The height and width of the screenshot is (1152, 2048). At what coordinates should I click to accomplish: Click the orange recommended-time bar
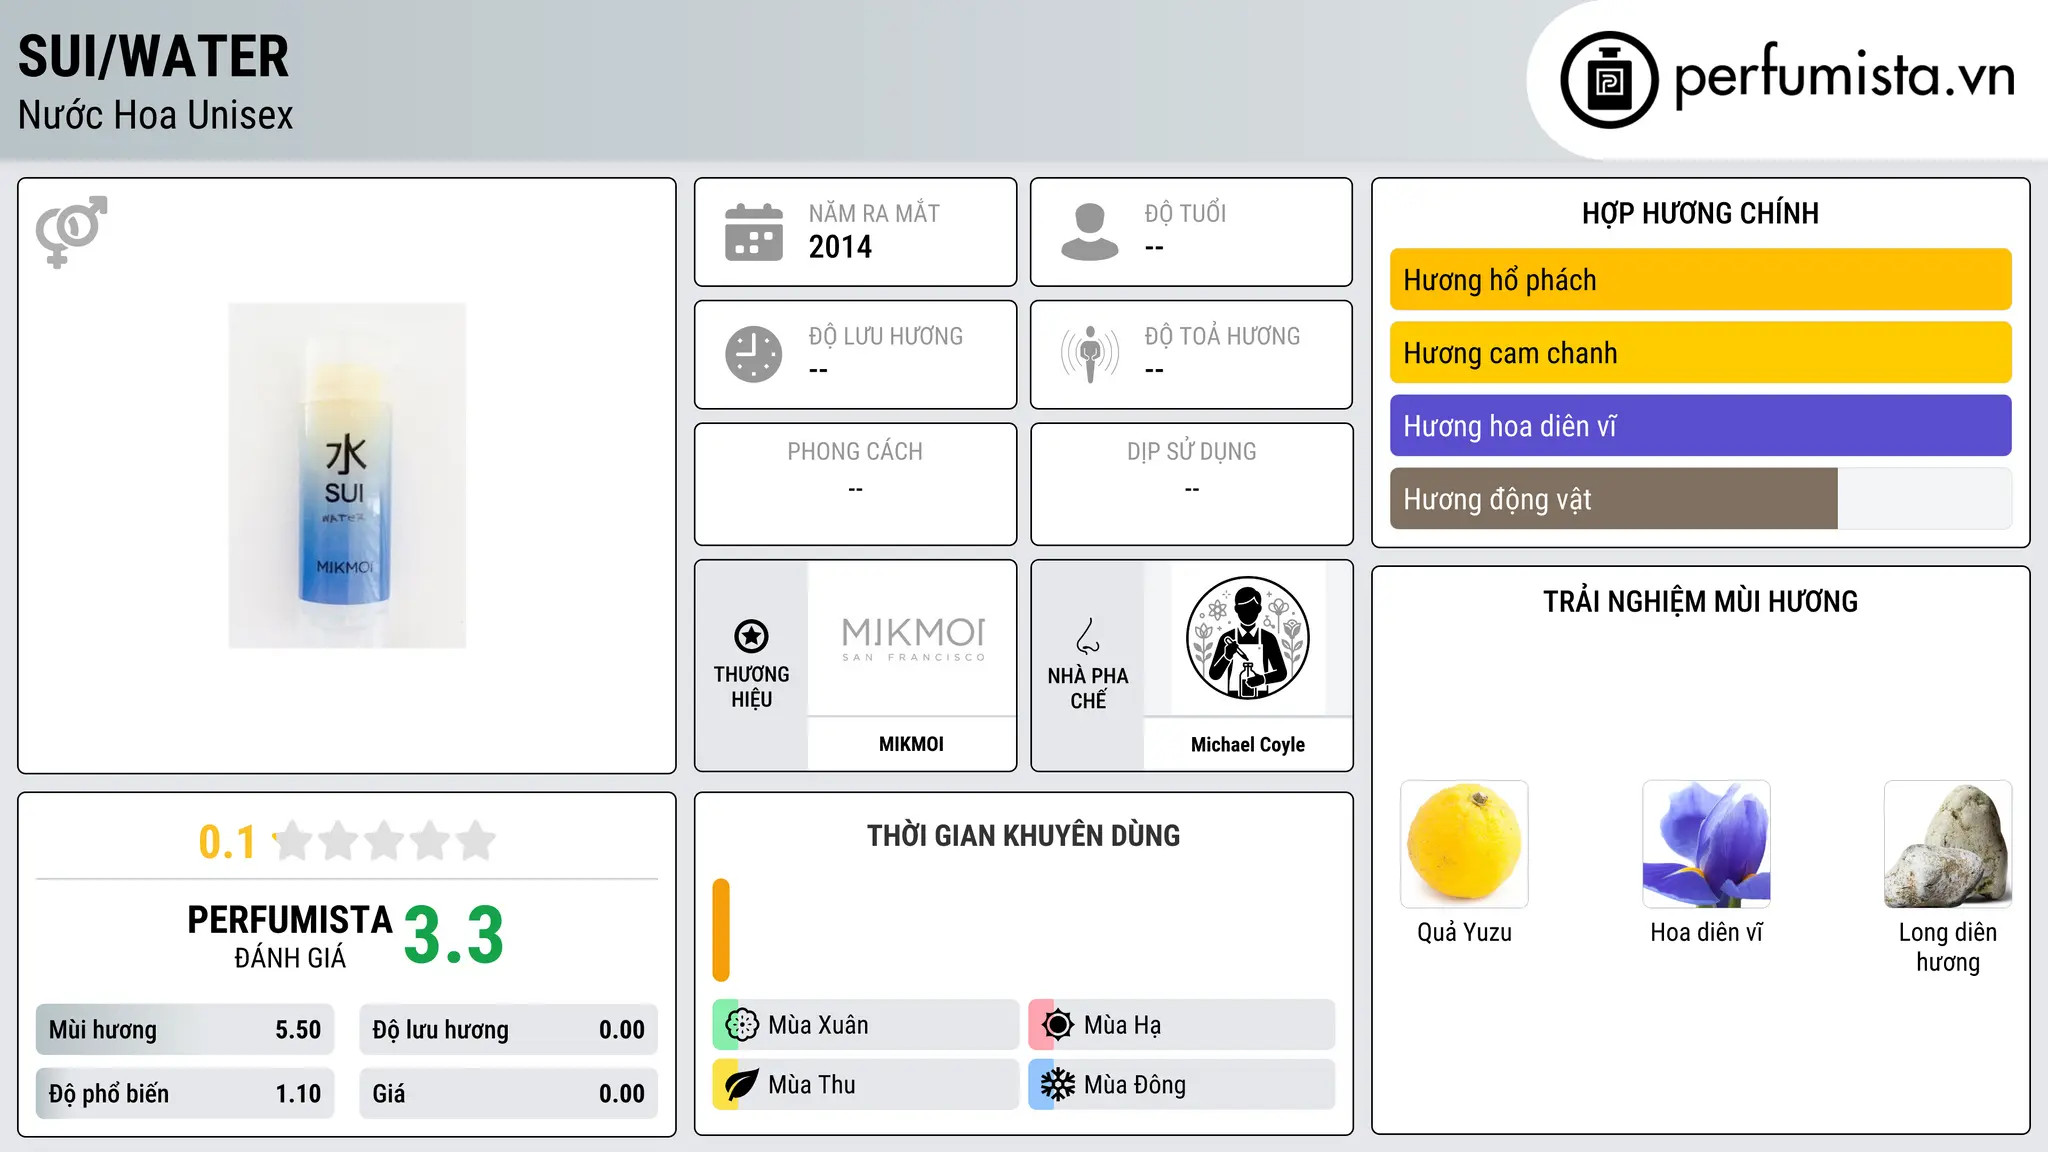click(721, 930)
